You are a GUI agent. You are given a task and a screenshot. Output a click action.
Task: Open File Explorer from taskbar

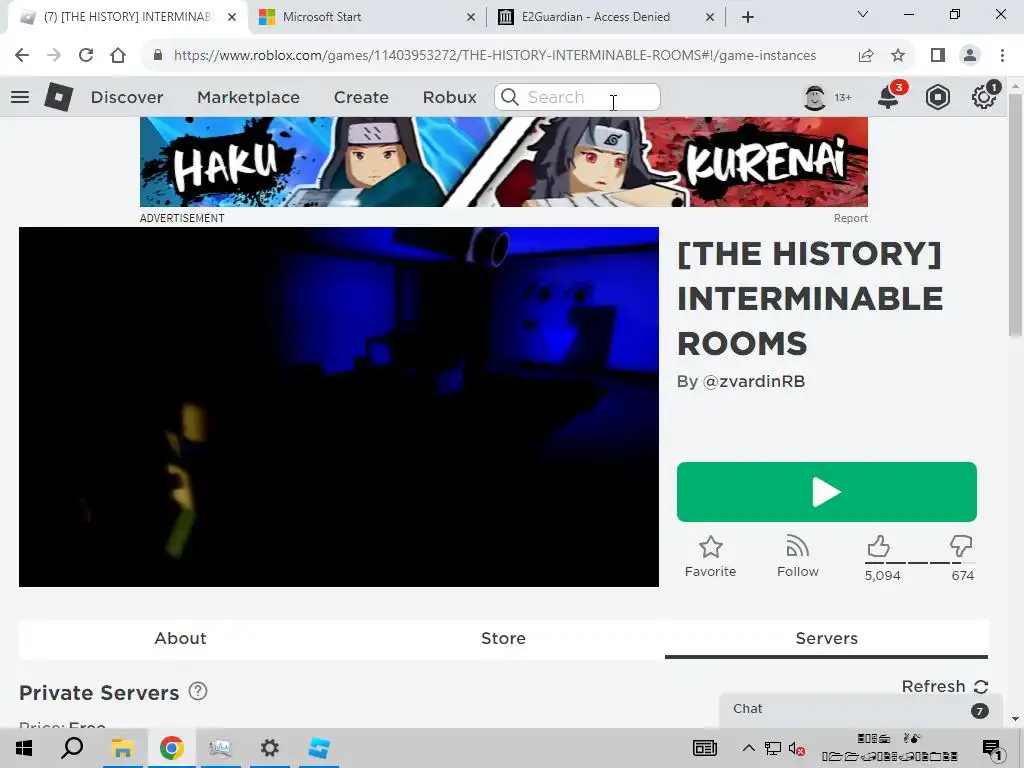coord(122,748)
